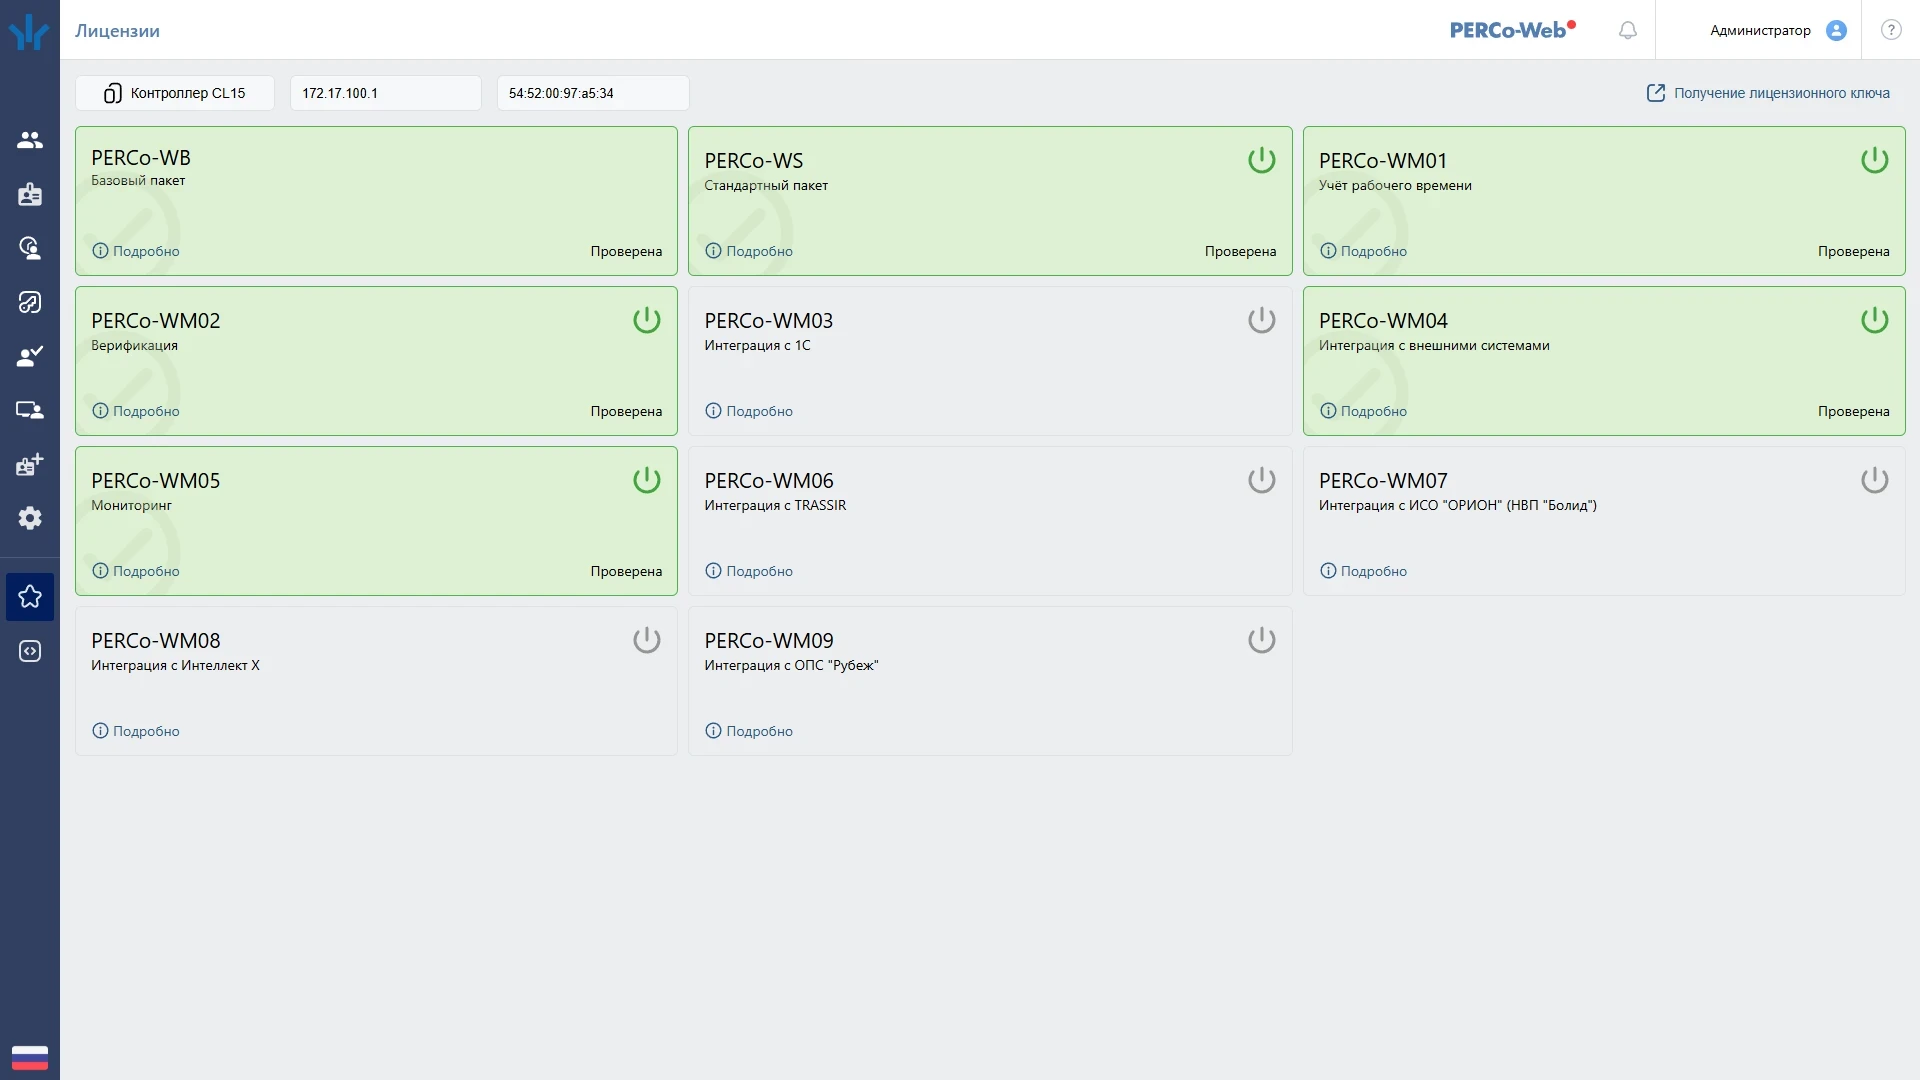1920x1080 pixels.
Task: Open the verification person-check sidebar icon
Action: (30, 356)
